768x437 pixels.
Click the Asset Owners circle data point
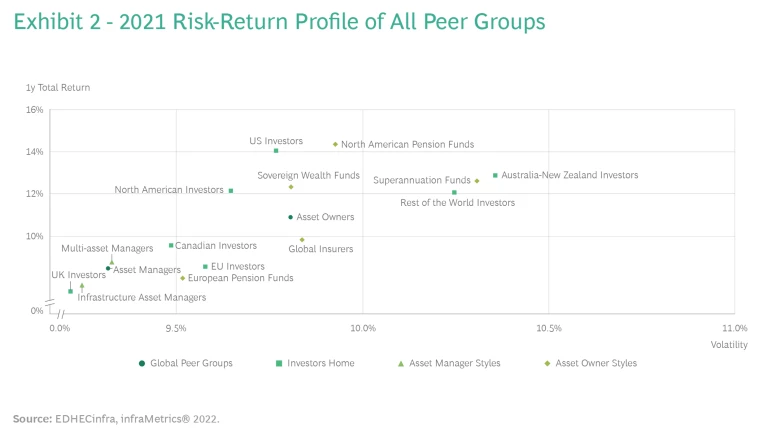[290, 217]
